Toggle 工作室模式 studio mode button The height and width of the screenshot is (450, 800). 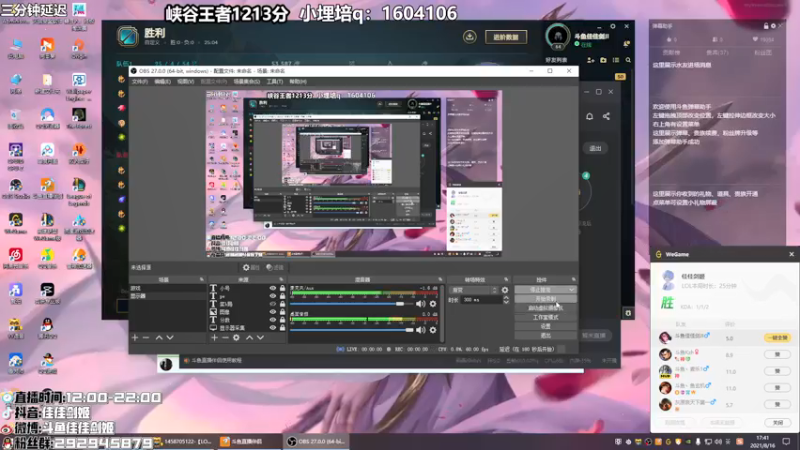click(x=545, y=317)
